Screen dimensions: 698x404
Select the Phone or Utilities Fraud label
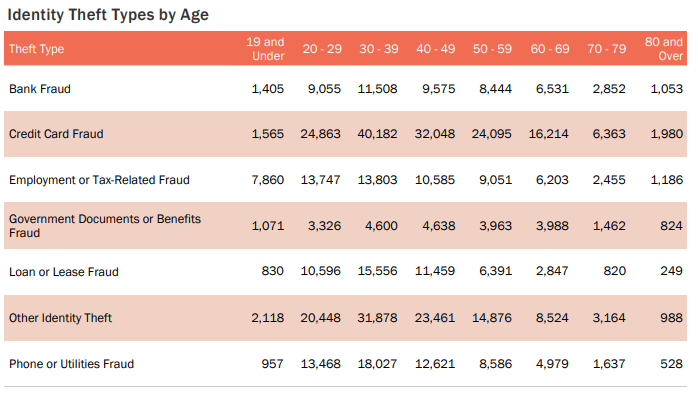[x=71, y=363]
